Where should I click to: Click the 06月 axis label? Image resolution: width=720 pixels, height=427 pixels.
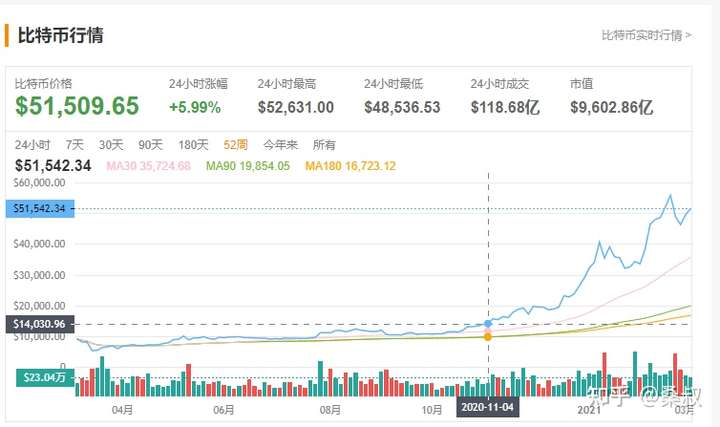224,410
